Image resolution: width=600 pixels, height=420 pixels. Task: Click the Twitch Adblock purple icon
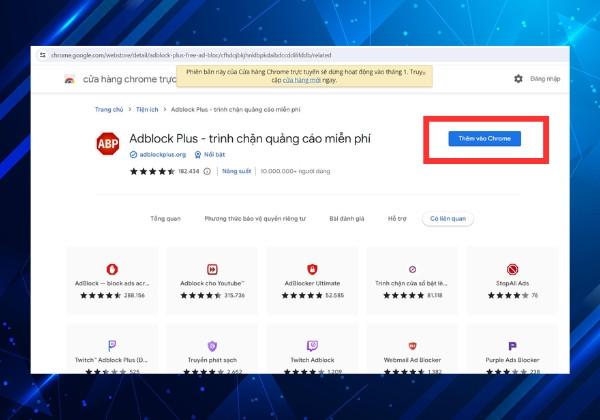coord(312,346)
